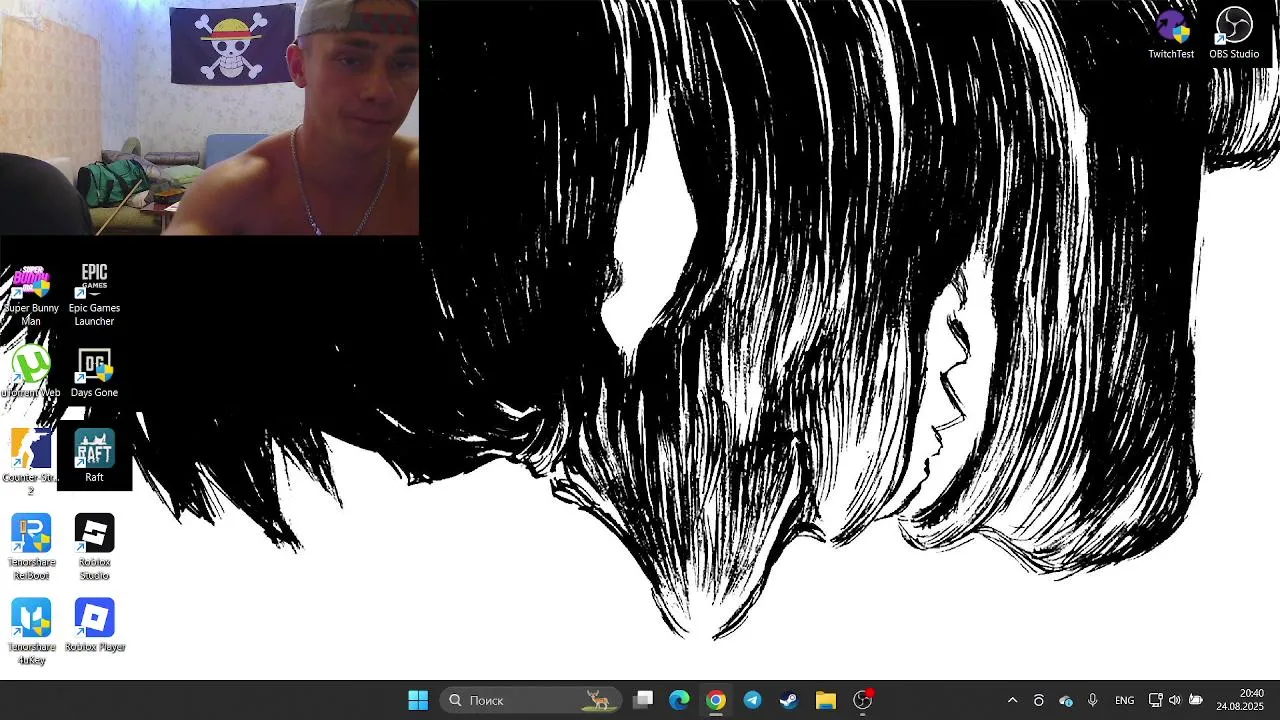Viewport: 1280px width, 720px height.
Task: Select the Tenorshare 4uKey desktop icon
Action: (31, 632)
